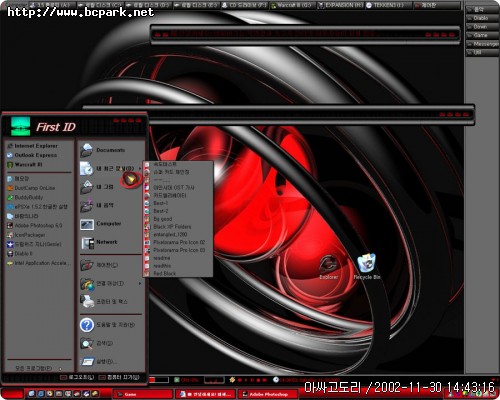This screenshot has width=500, height=400.
Task: Open Intel Application Accelerator entry
Action: coord(39,263)
